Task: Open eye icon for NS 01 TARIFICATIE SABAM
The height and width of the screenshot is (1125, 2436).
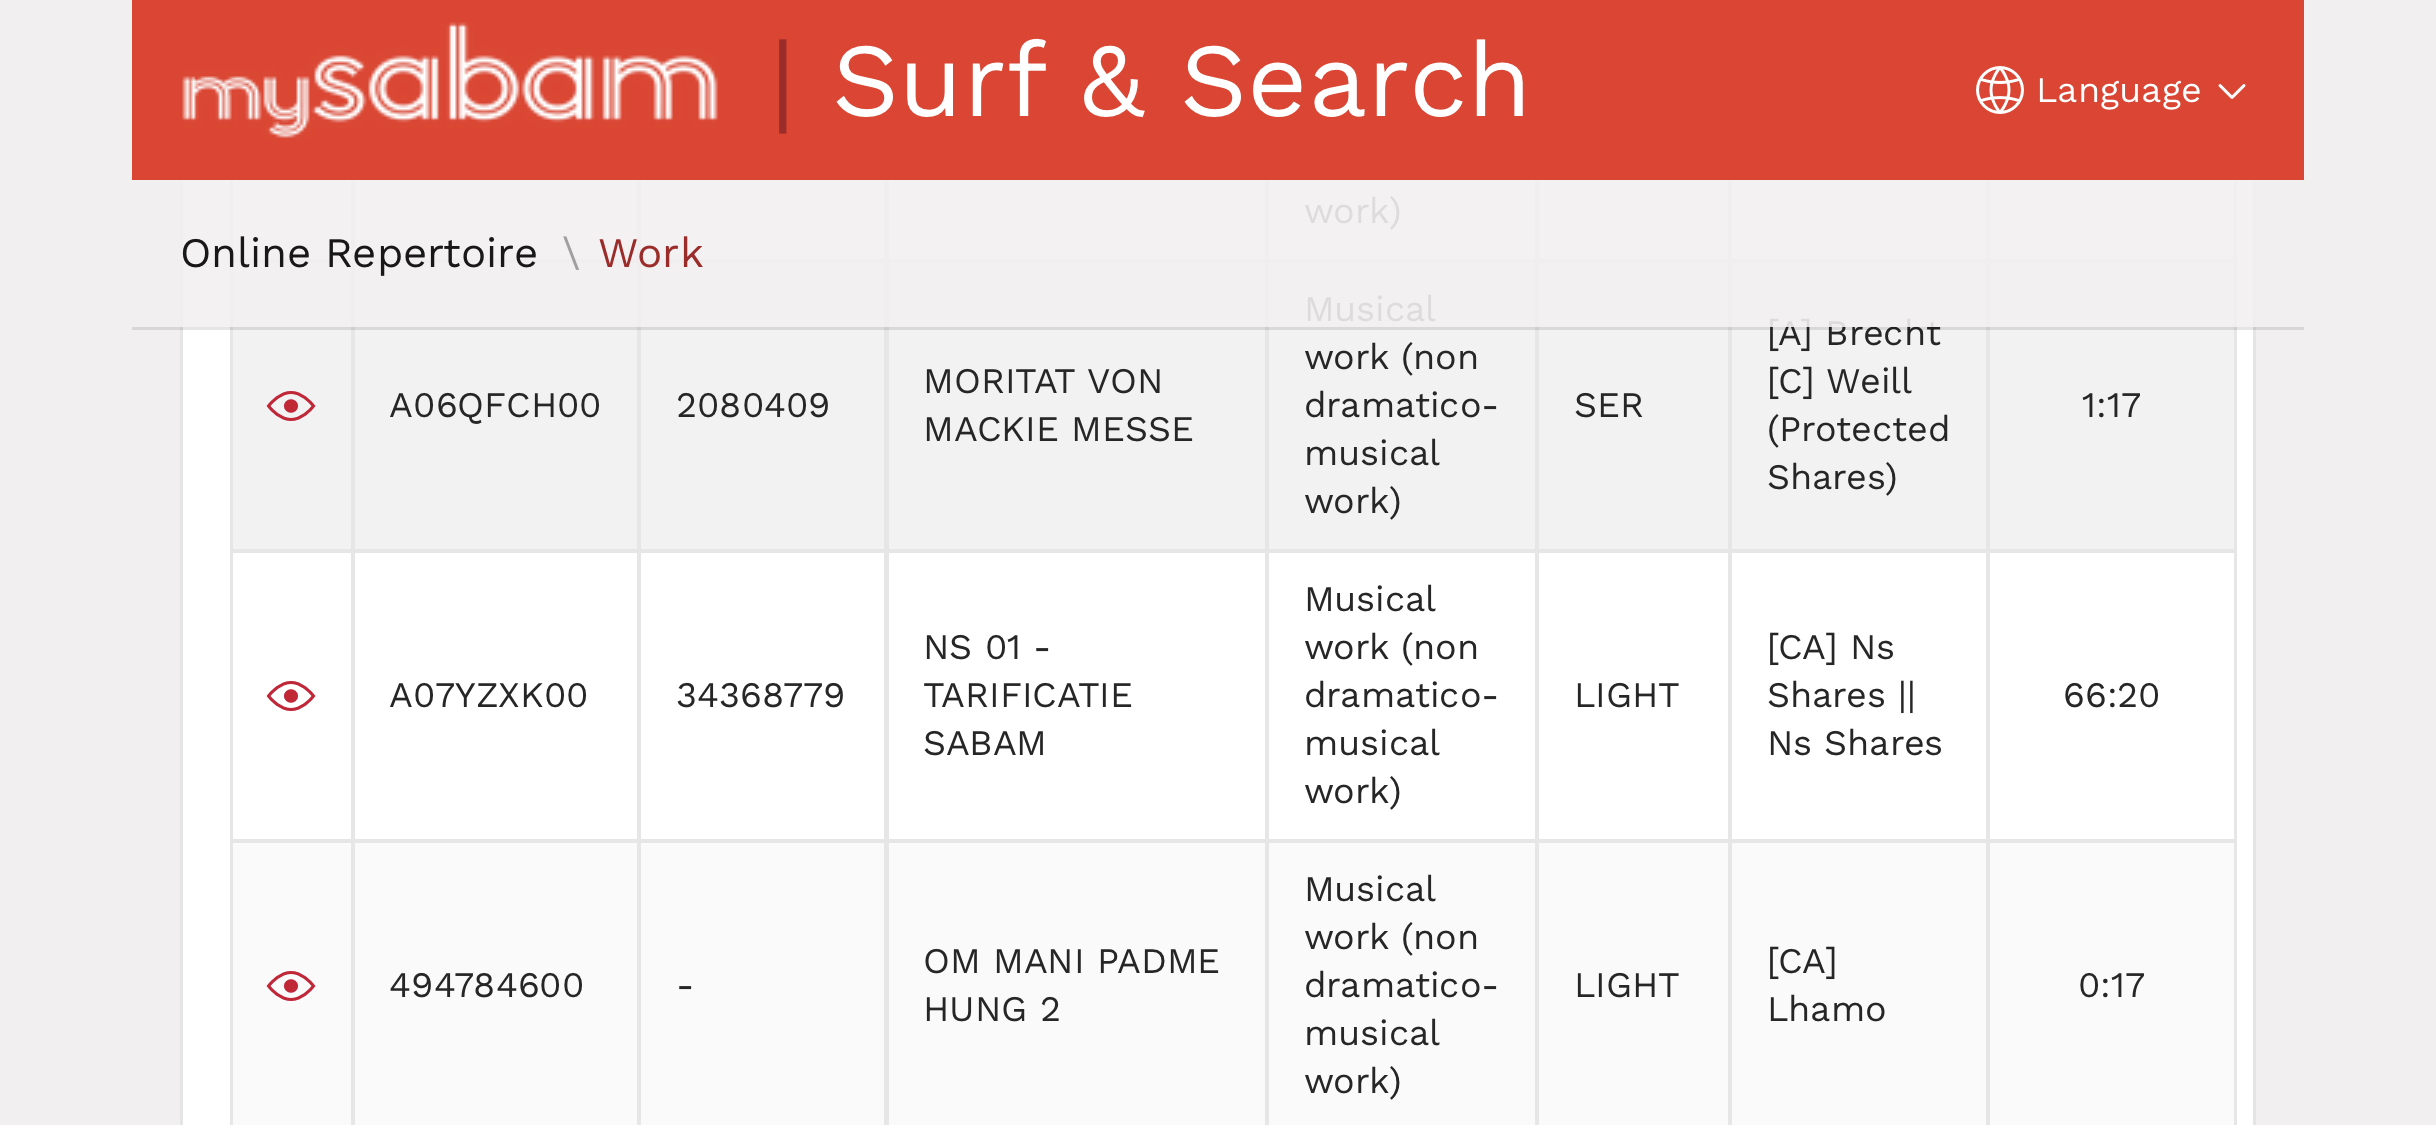Action: [291, 696]
